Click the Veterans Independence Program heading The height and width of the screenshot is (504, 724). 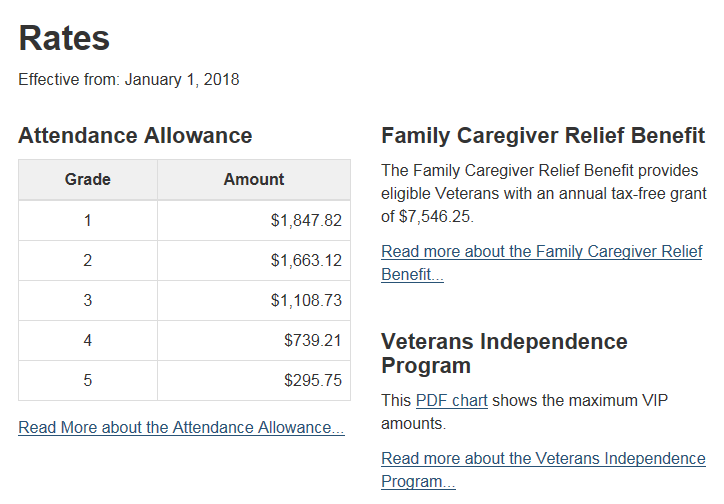click(504, 354)
